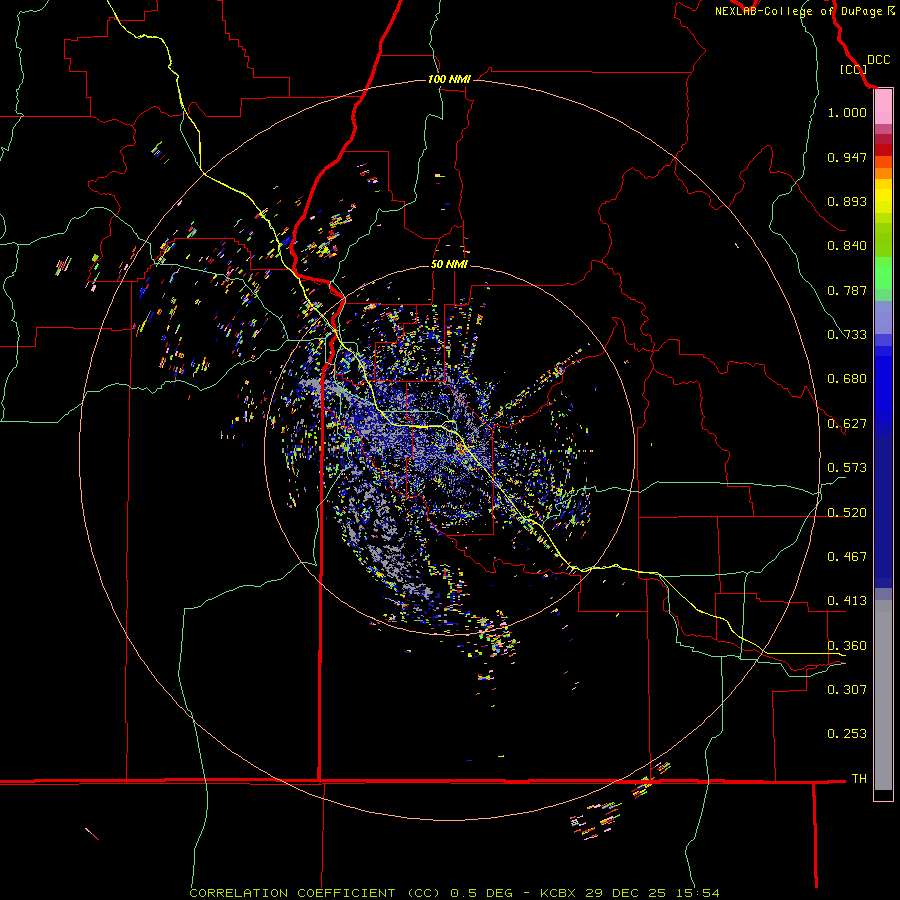This screenshot has height=900, width=900.
Task: Click the 0.787 scale value
Action: click(847, 290)
